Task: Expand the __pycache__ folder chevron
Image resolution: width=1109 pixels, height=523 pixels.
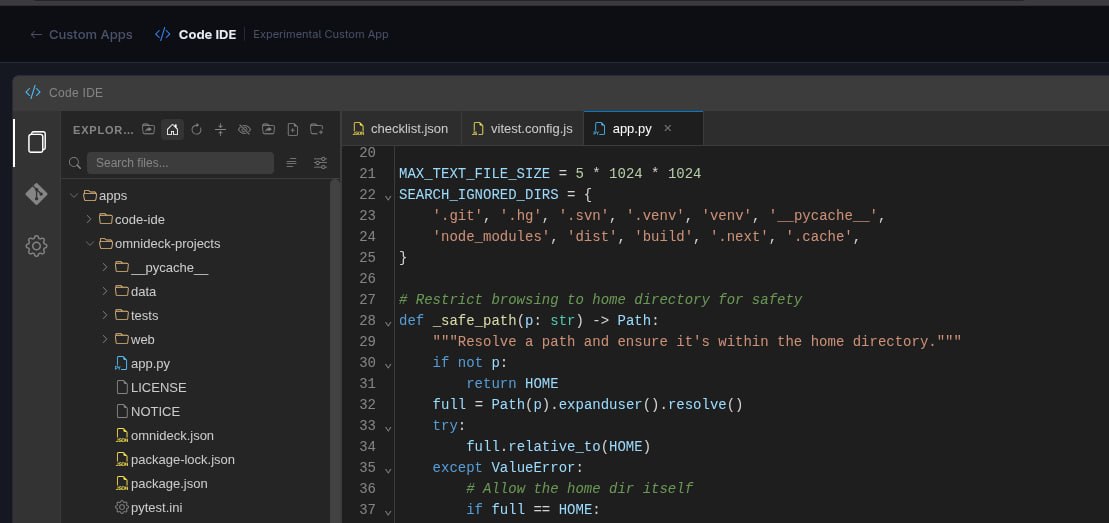Action: point(105,268)
